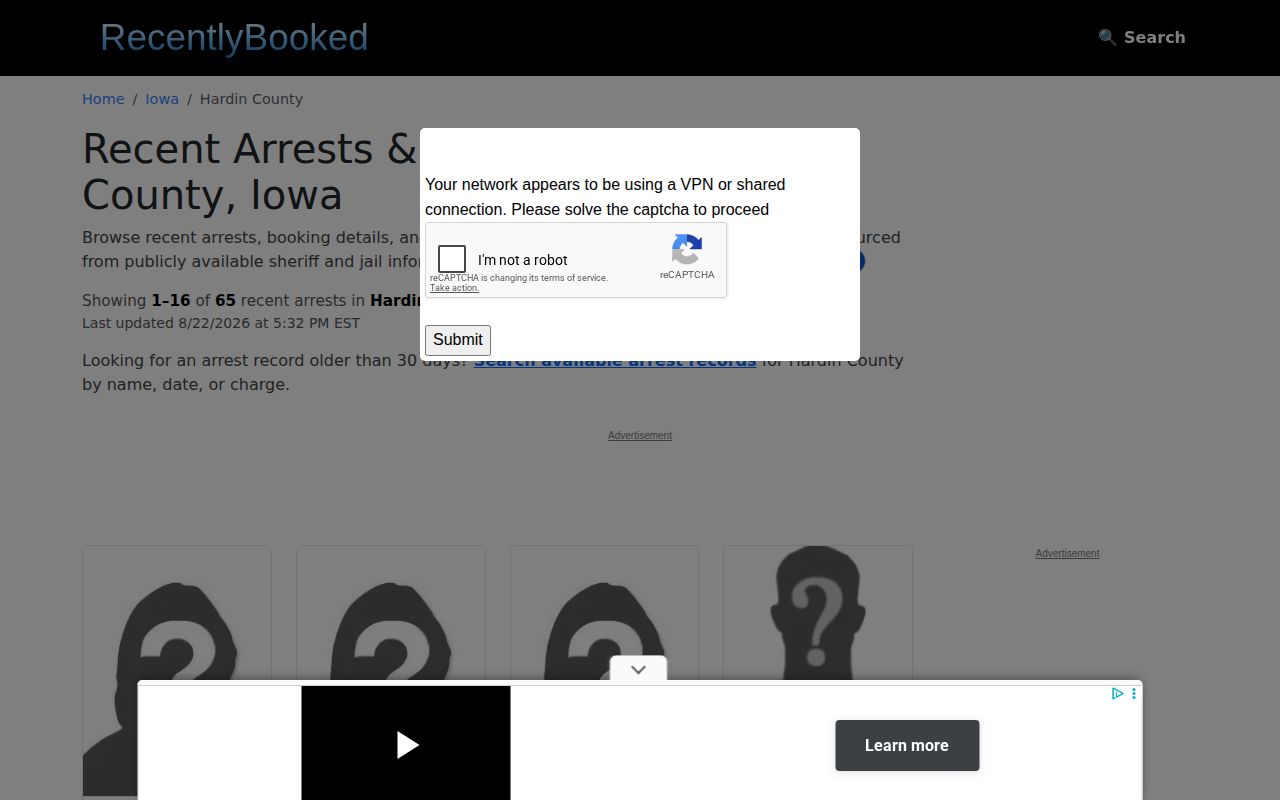Click the reCAPTCHA logo icon
Image resolution: width=1280 pixels, height=800 pixels.
tap(687, 249)
